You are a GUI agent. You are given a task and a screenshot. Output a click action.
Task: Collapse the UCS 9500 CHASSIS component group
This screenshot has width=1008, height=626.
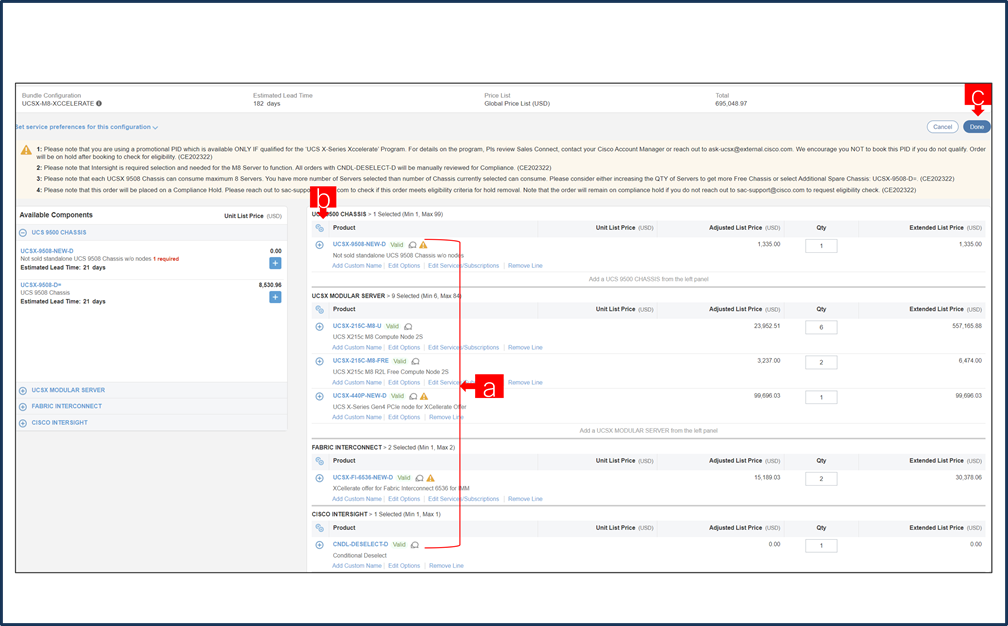click(x=22, y=233)
